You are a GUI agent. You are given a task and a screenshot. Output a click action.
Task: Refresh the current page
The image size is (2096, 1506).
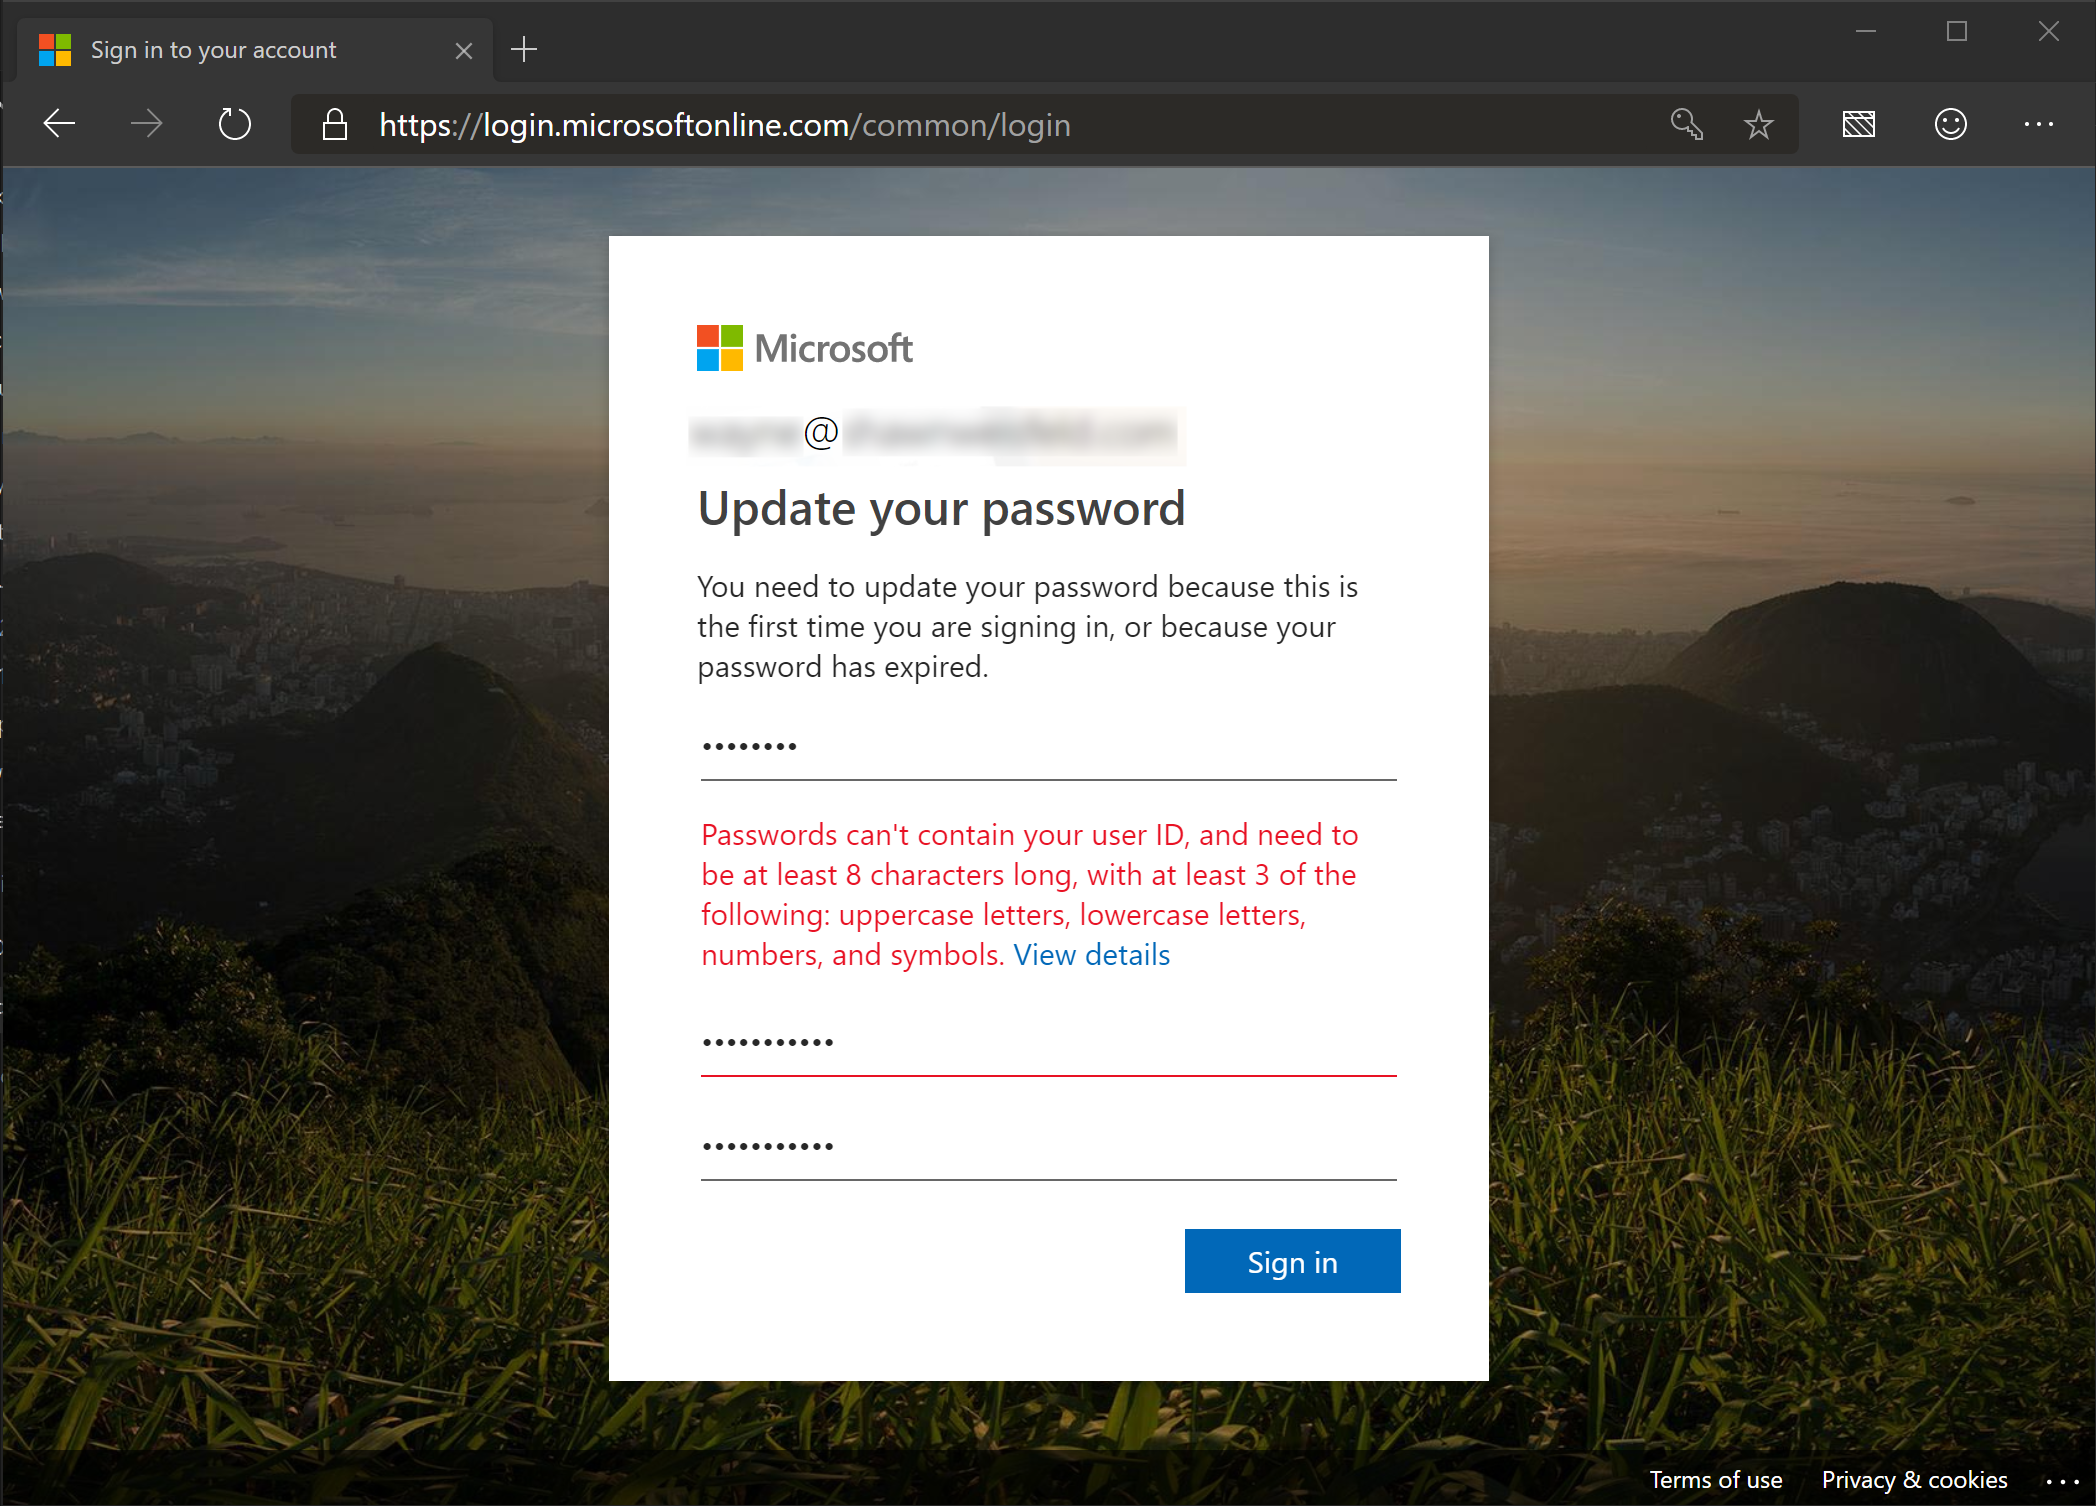point(234,123)
